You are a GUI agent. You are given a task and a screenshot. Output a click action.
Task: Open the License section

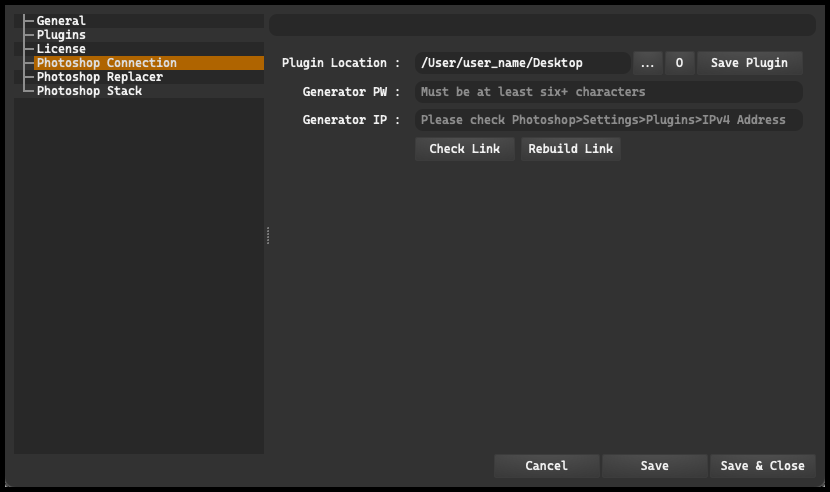click(x=61, y=49)
